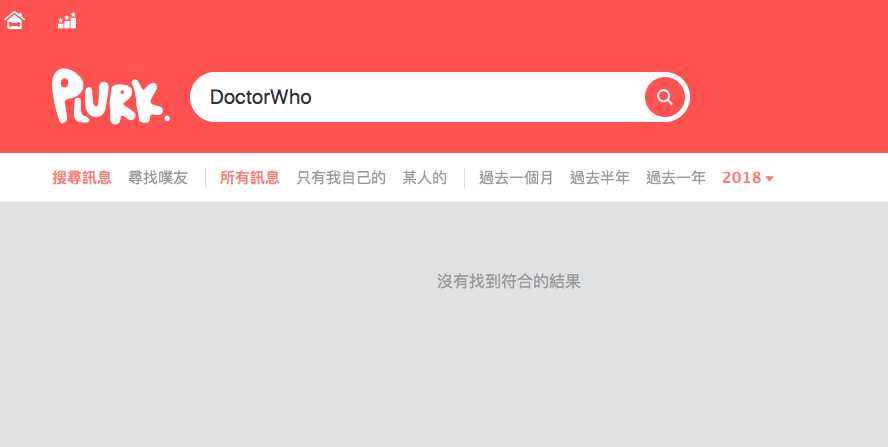Click the divider between 尋找噗友 and 所有訊息
This screenshot has width=888, height=447.
point(205,178)
